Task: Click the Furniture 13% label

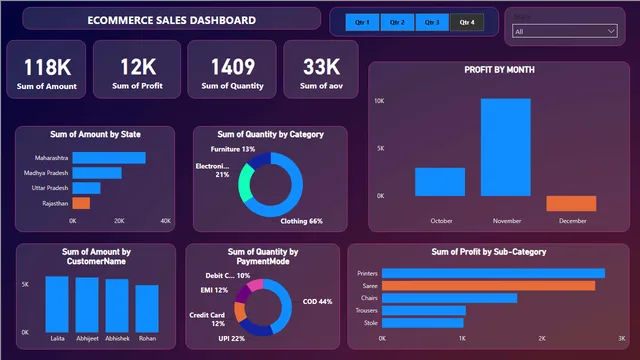Action: coord(233,149)
